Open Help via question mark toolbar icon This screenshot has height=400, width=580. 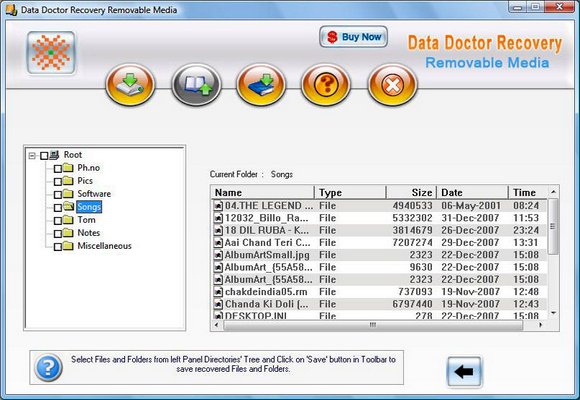[x=326, y=85]
